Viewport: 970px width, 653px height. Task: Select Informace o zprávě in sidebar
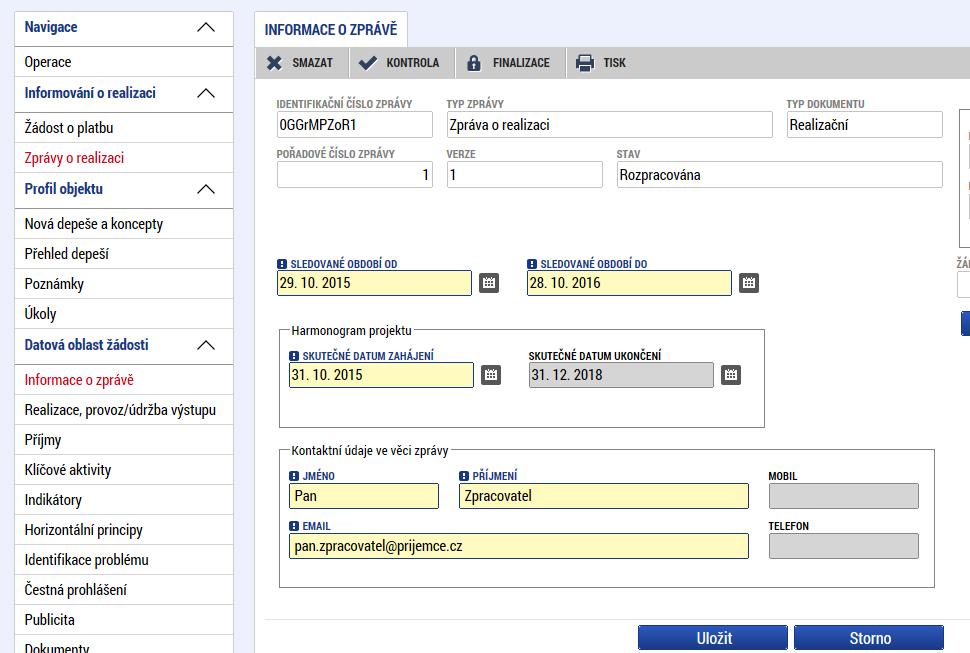coord(124,380)
